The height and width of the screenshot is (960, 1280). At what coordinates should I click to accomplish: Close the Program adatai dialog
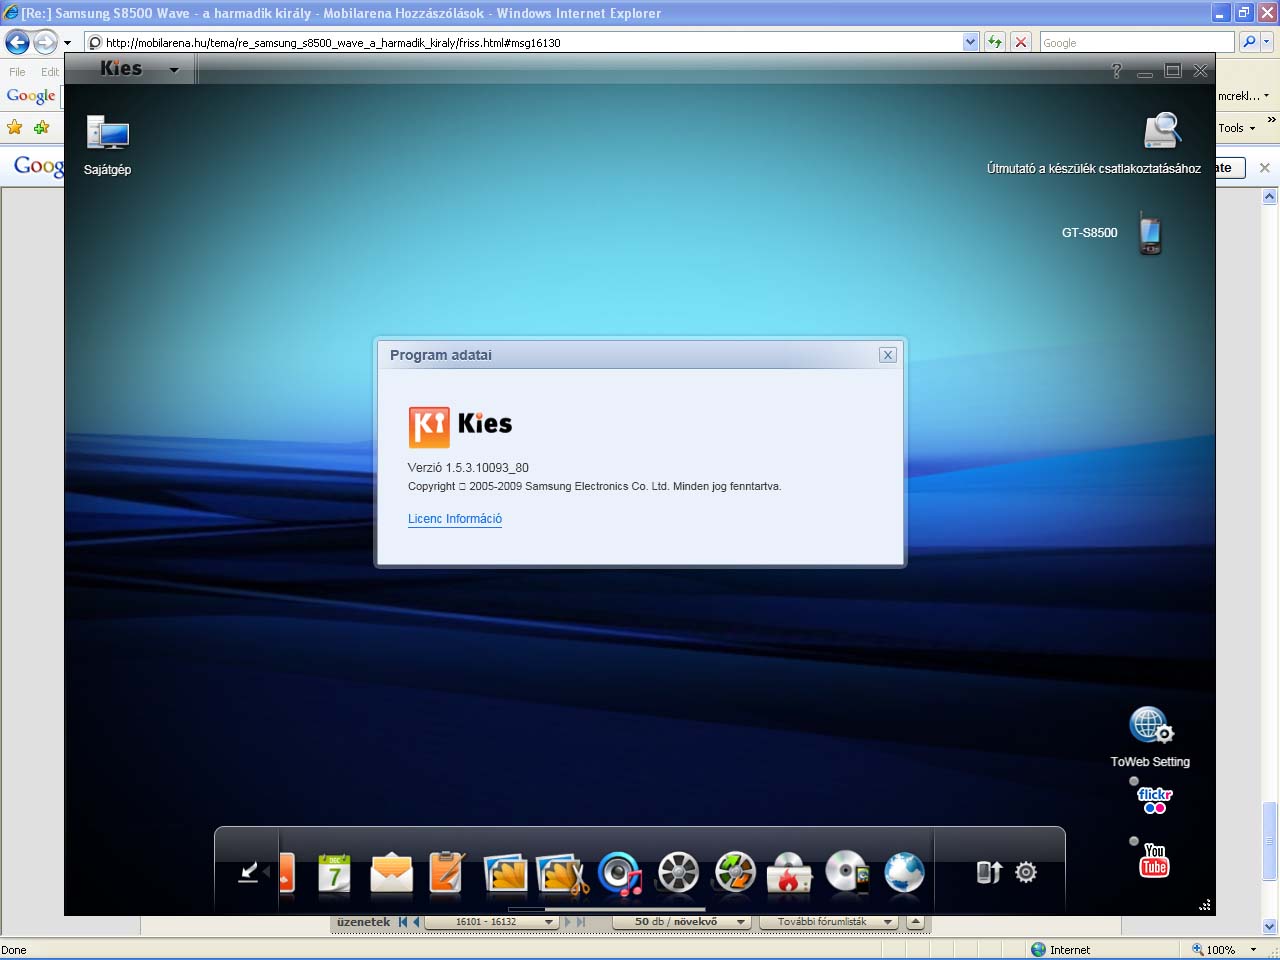click(887, 355)
